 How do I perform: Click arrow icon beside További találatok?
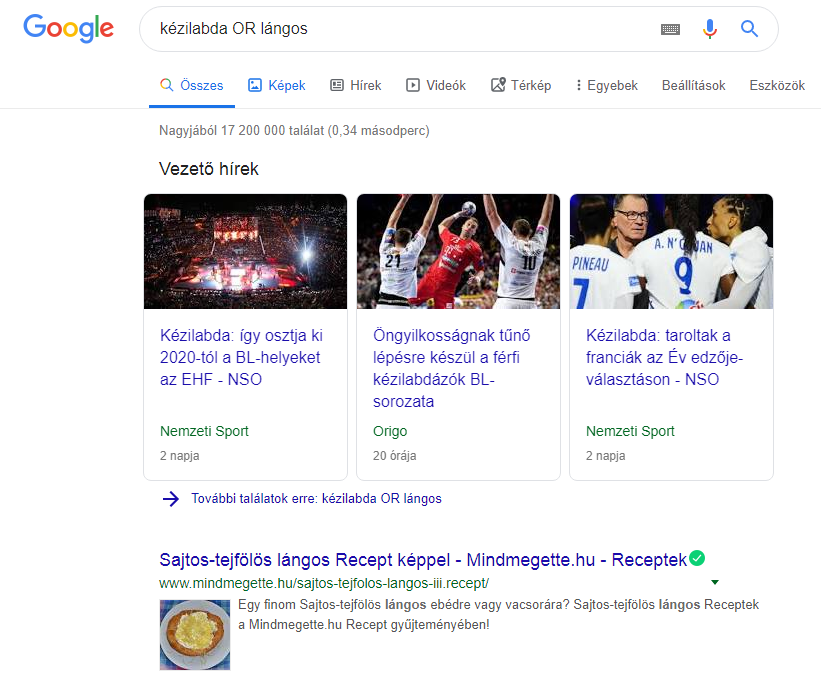click(171, 499)
